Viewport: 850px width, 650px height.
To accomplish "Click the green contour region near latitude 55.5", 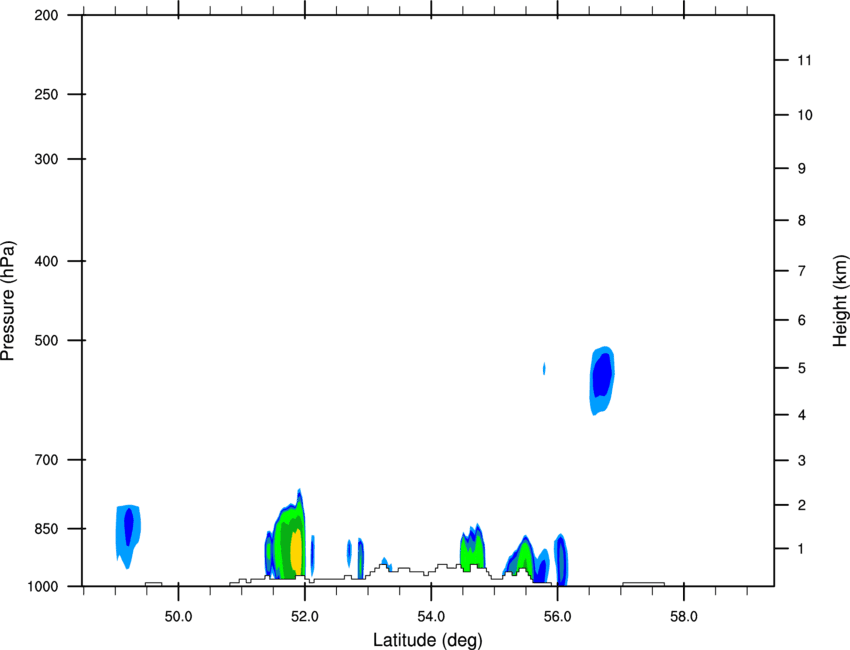I will tap(524, 556).
